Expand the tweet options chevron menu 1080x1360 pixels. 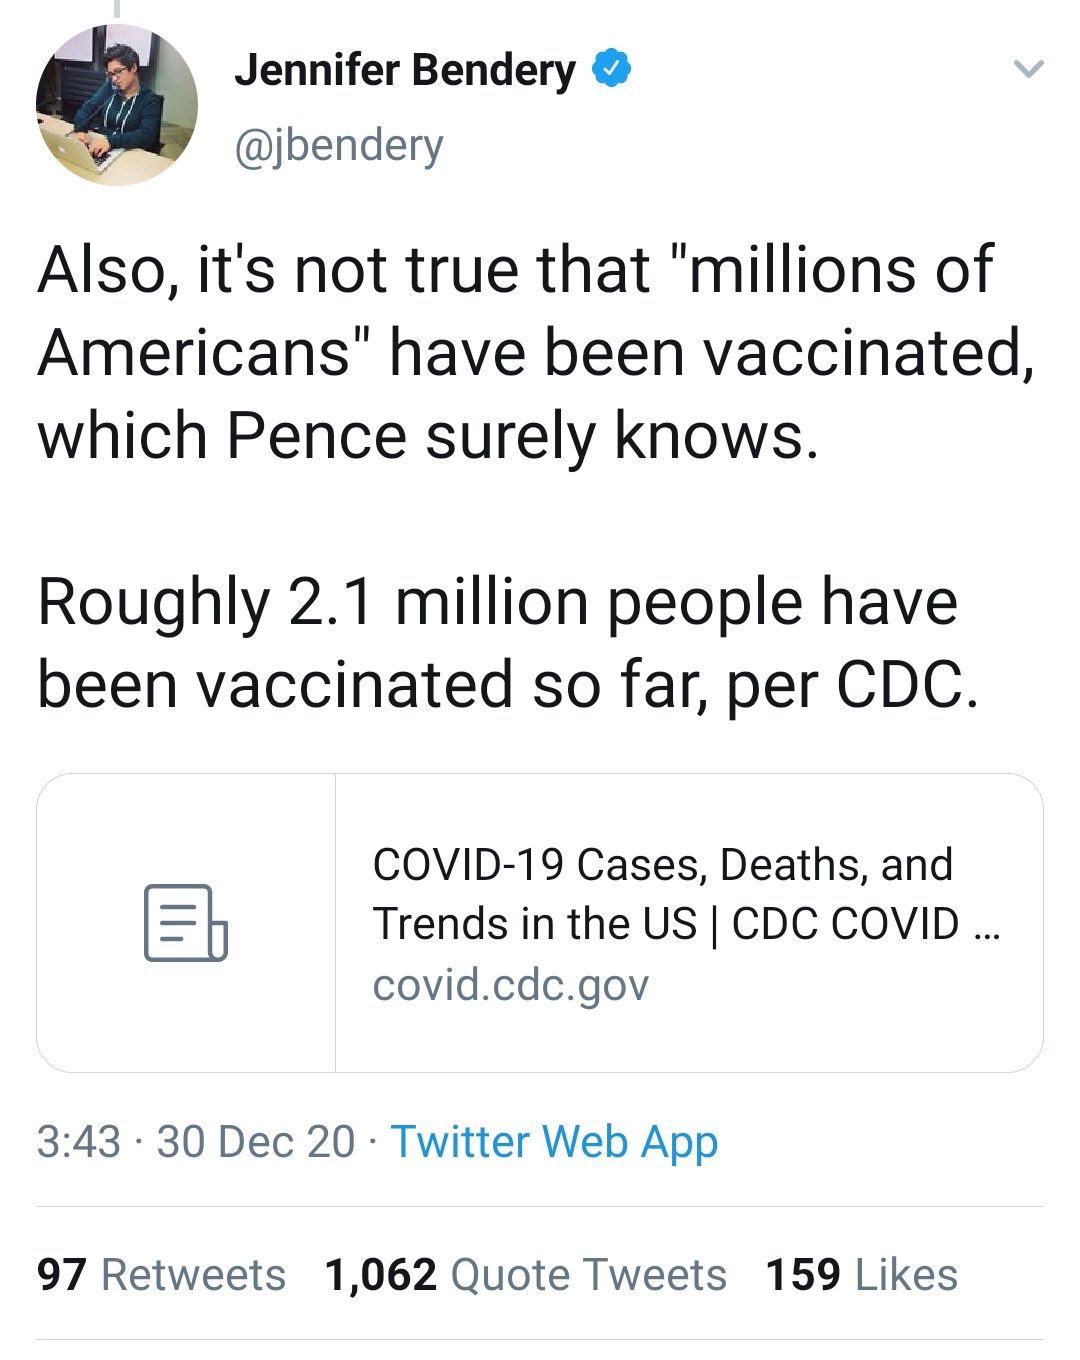(x=1028, y=69)
